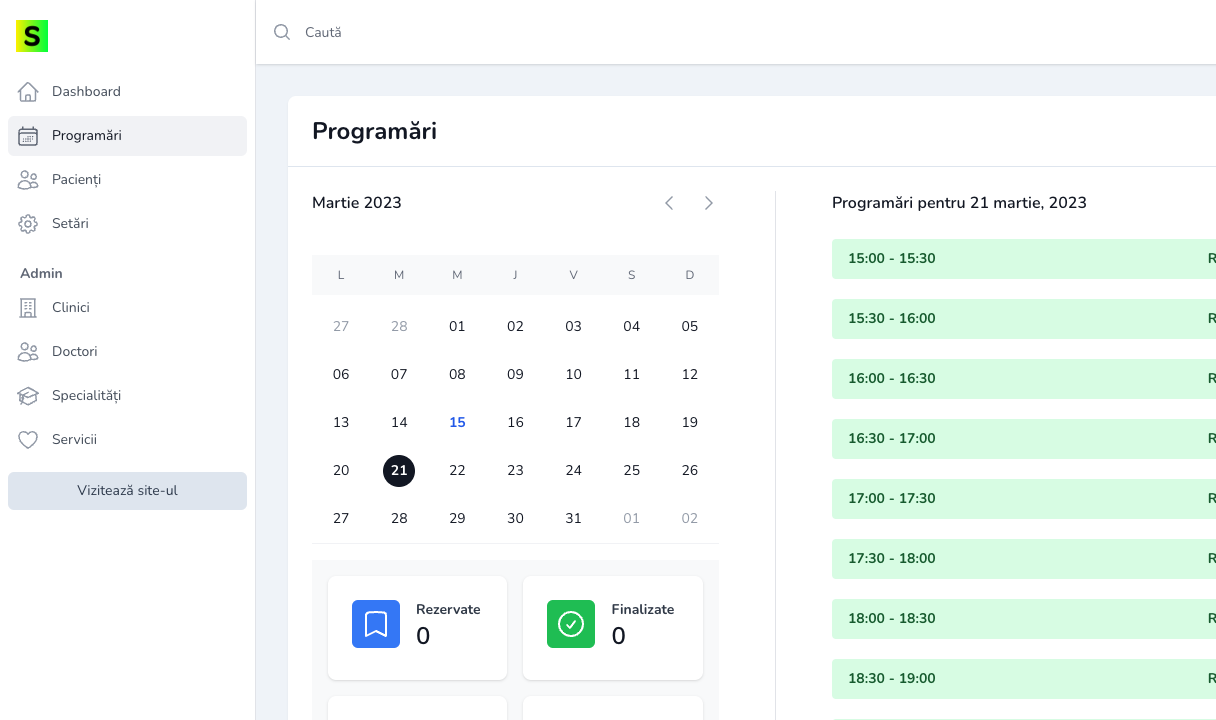Image resolution: width=1216 pixels, height=720 pixels.
Task: Click the green S logo
Action: (32, 36)
